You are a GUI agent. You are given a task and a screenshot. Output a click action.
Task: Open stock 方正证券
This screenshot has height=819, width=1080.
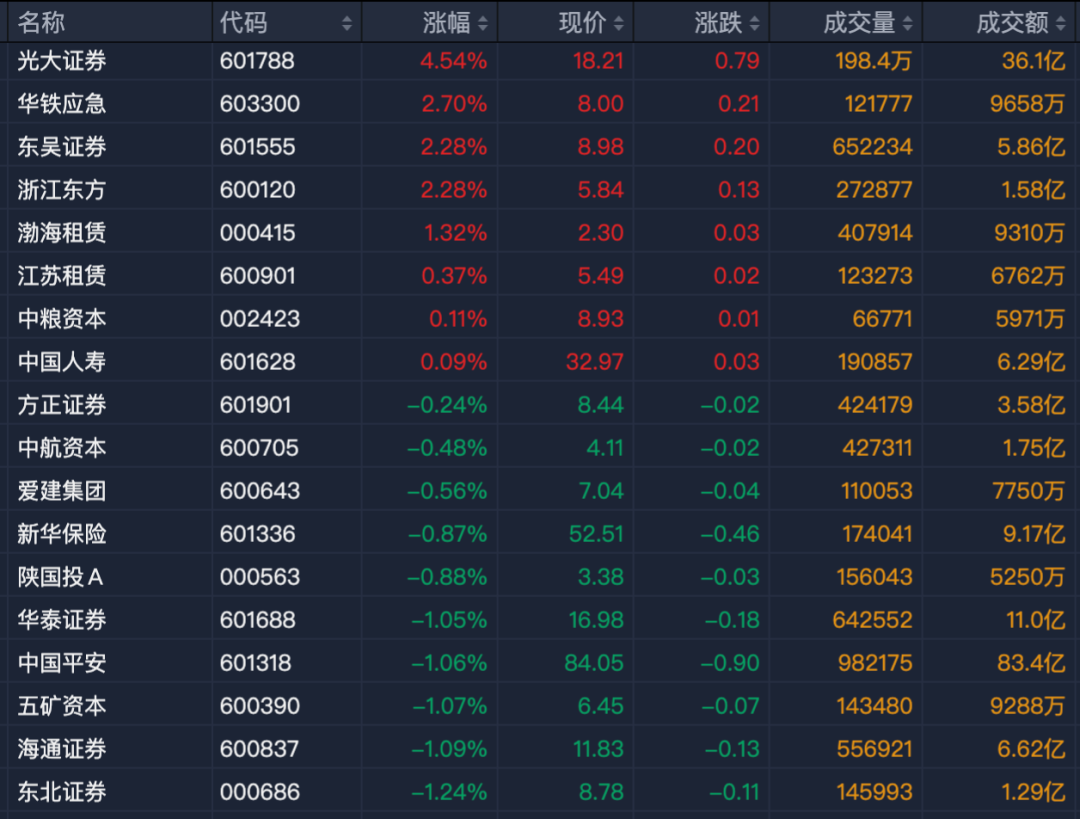pos(62,405)
